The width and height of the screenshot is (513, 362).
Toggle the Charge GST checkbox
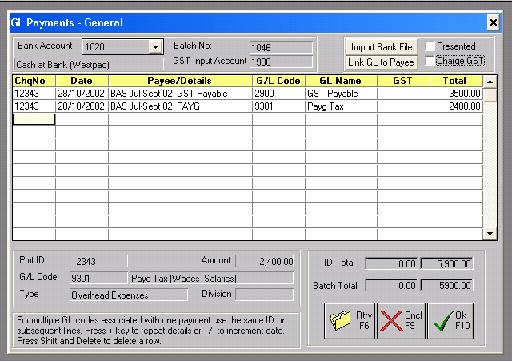(x=430, y=61)
